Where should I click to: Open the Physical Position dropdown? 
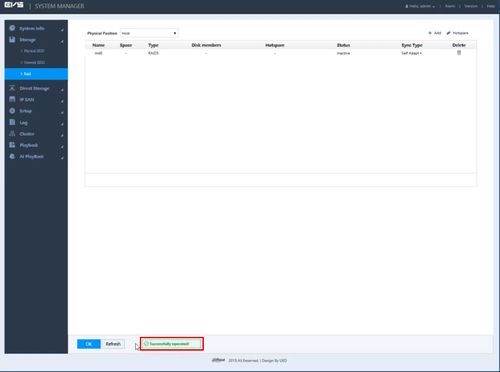149,33
